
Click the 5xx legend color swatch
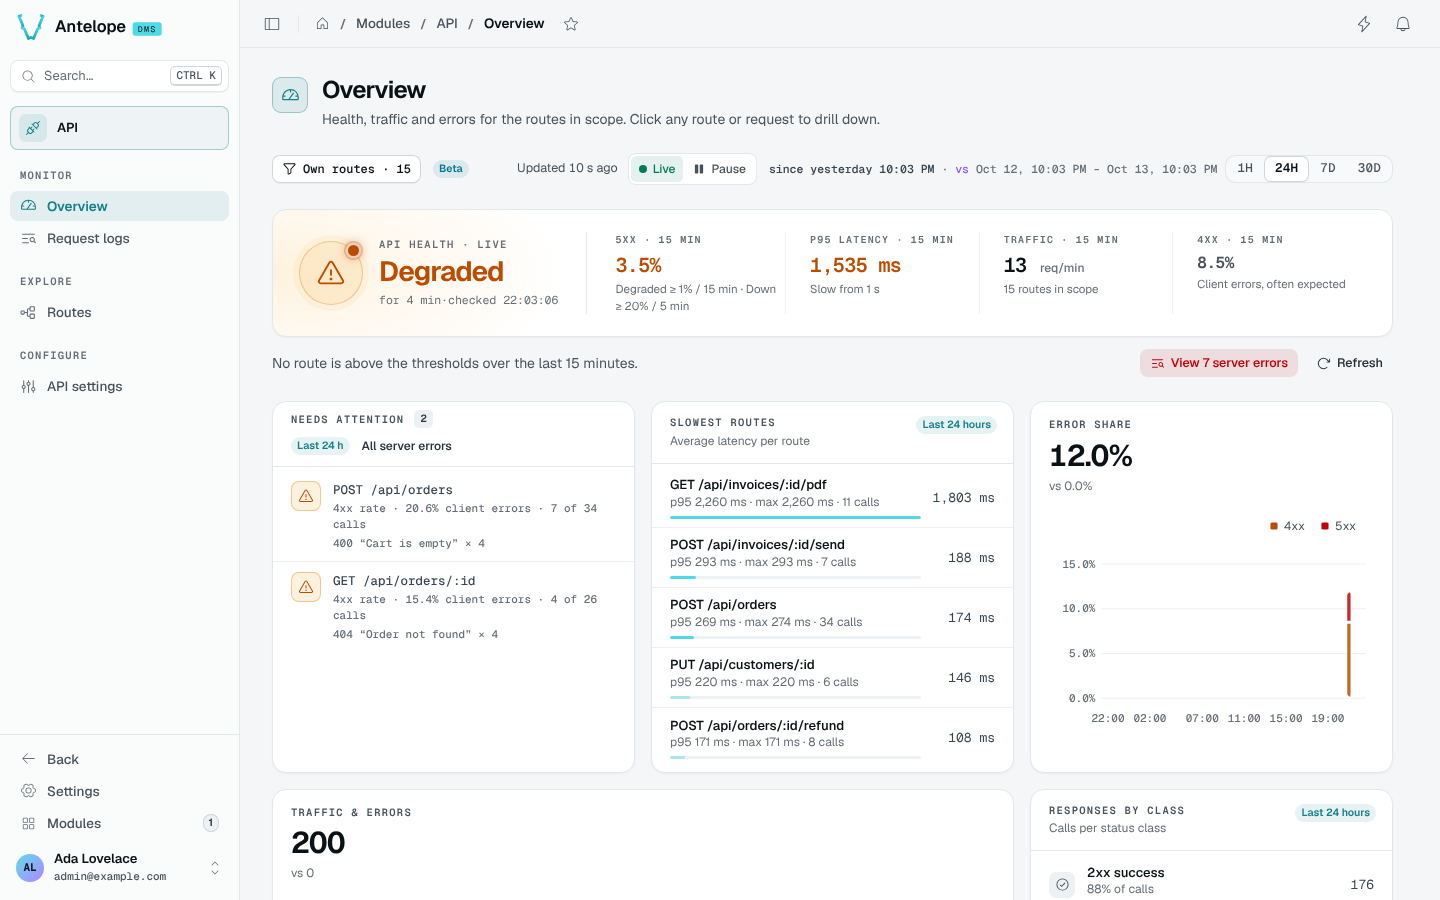[x=1325, y=526]
